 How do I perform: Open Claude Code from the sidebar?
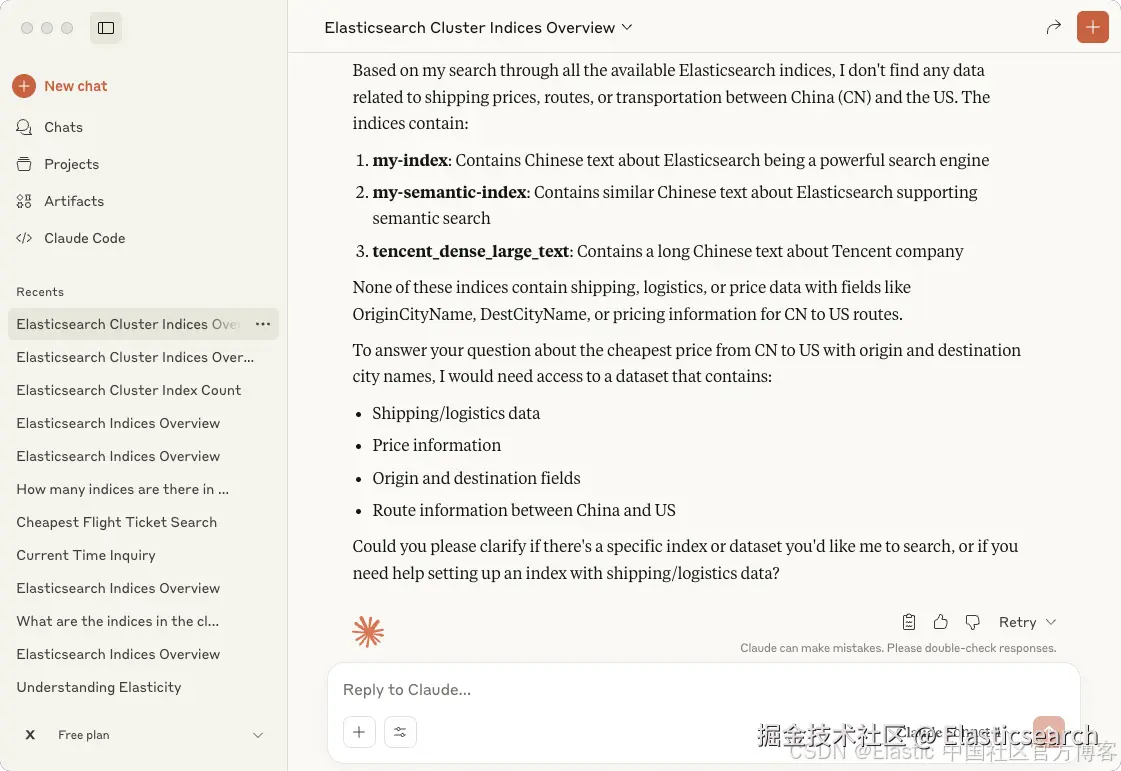[70, 238]
